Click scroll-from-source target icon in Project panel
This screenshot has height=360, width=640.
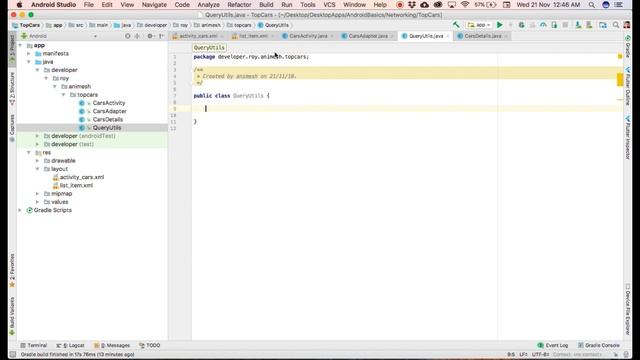tap(127, 36)
